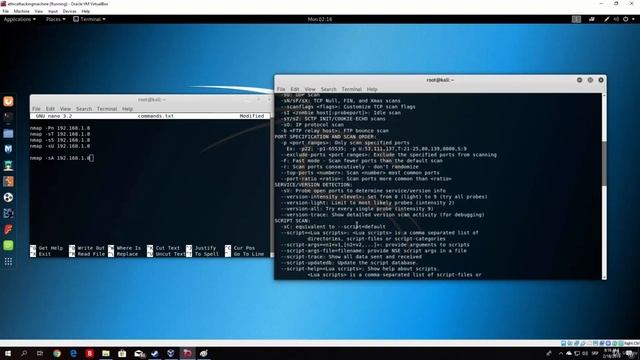640x360 pixels.
Task: Open Microsoft Store from taskbar
Action: point(122,353)
